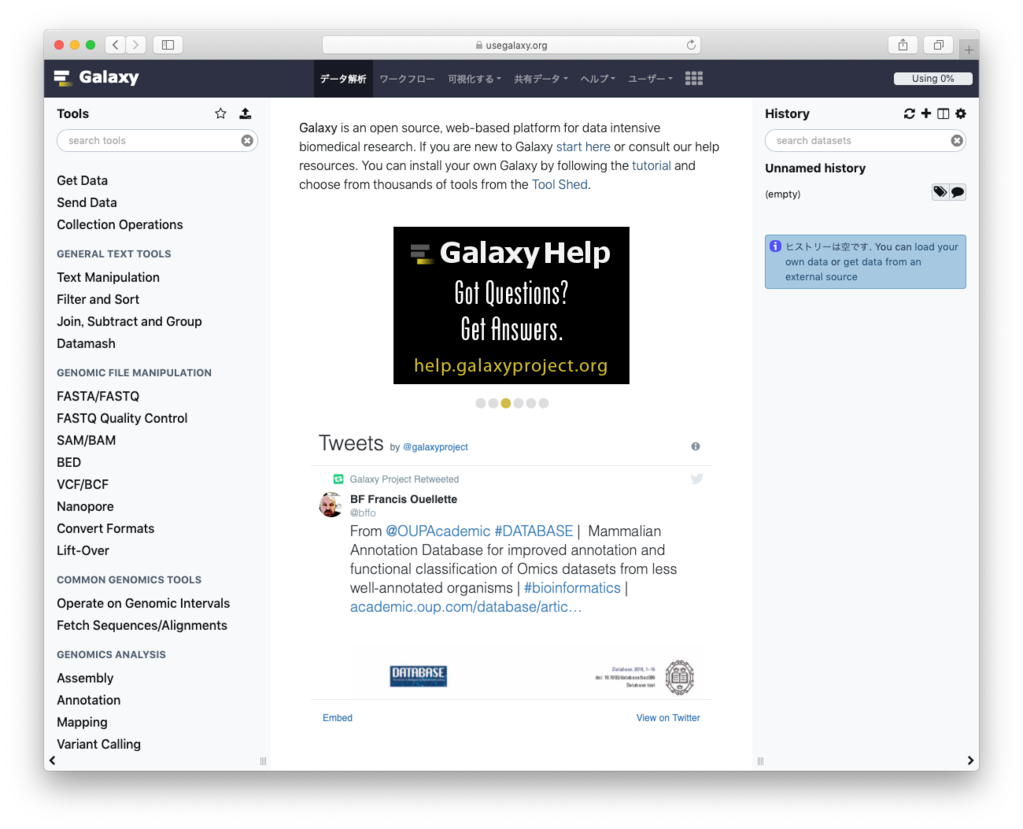Create a new history with plus icon
Viewport: 1023px width, 829px height.
pos(926,113)
